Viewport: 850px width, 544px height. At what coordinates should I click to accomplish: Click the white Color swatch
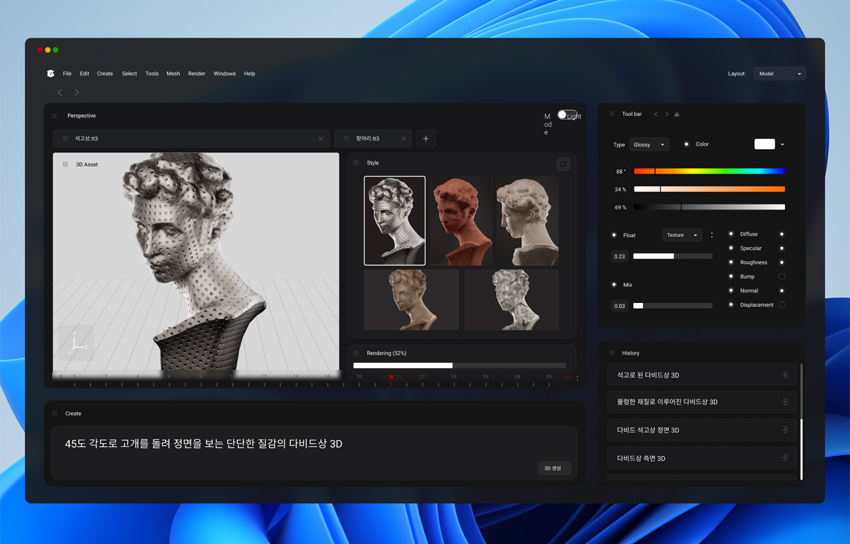pos(764,144)
